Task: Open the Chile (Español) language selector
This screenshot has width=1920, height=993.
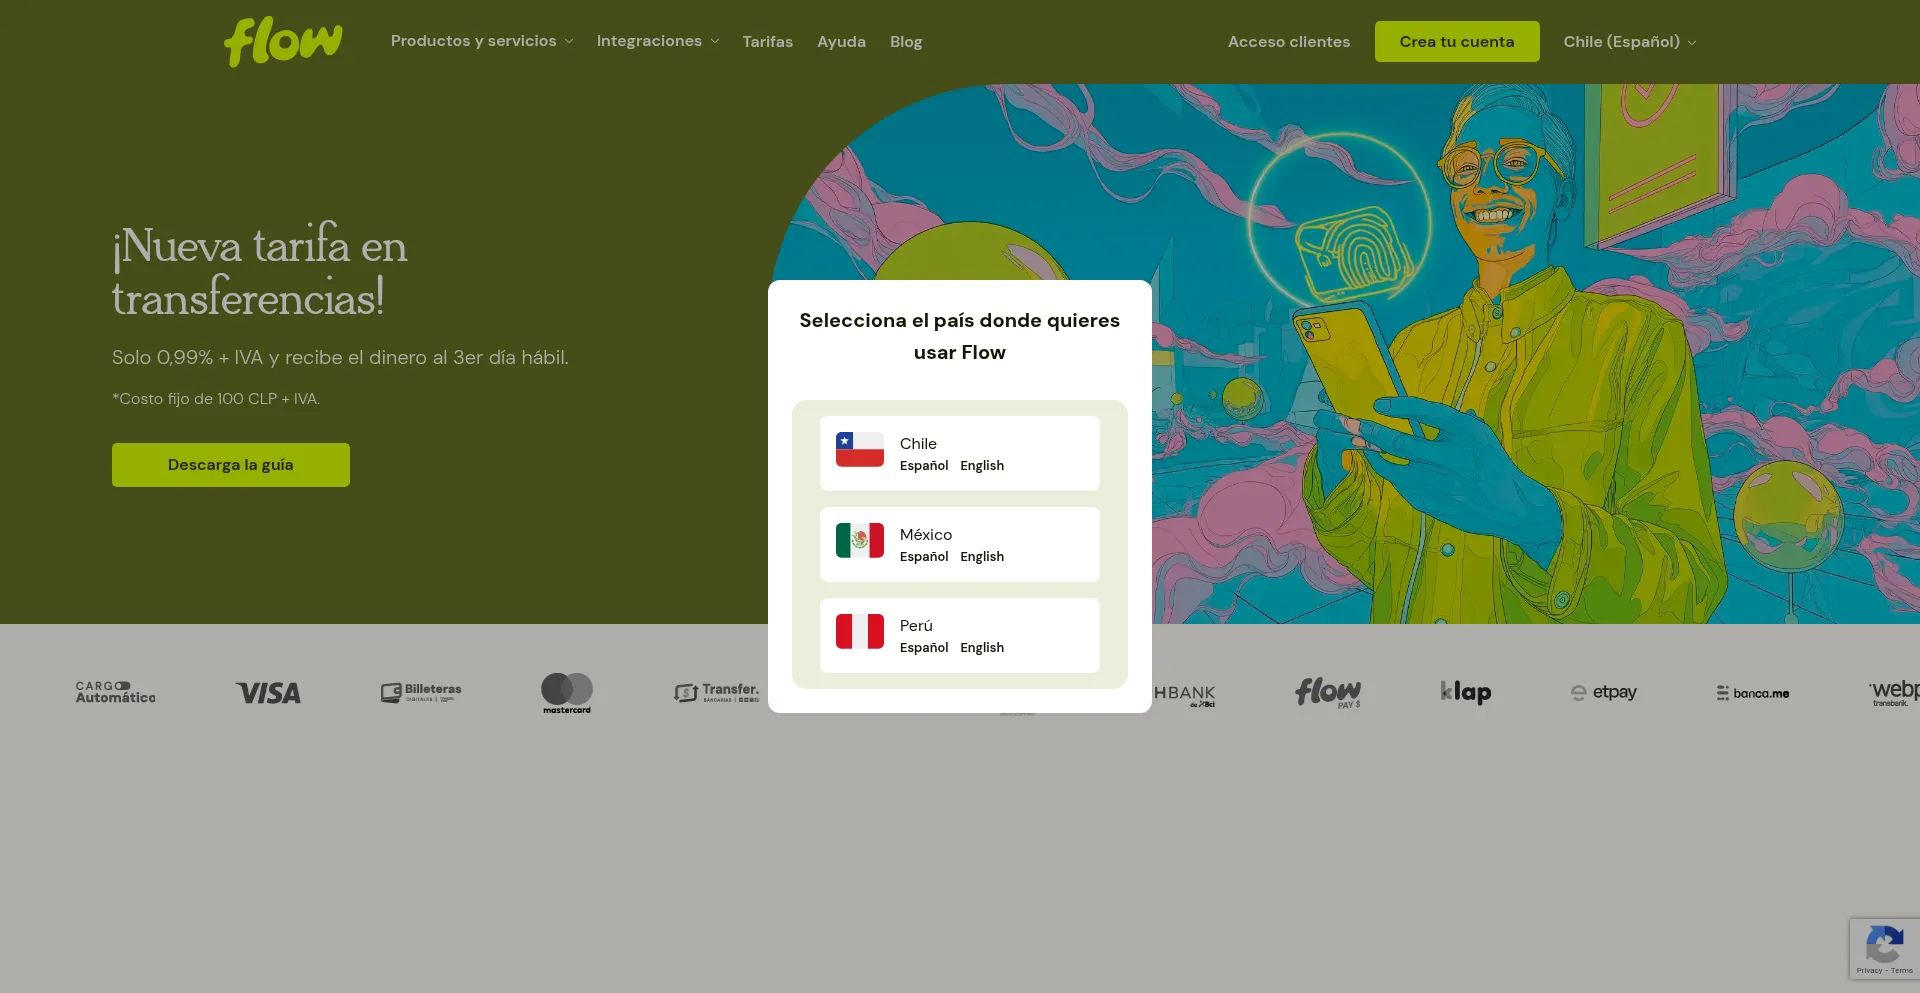Action: point(1629,42)
